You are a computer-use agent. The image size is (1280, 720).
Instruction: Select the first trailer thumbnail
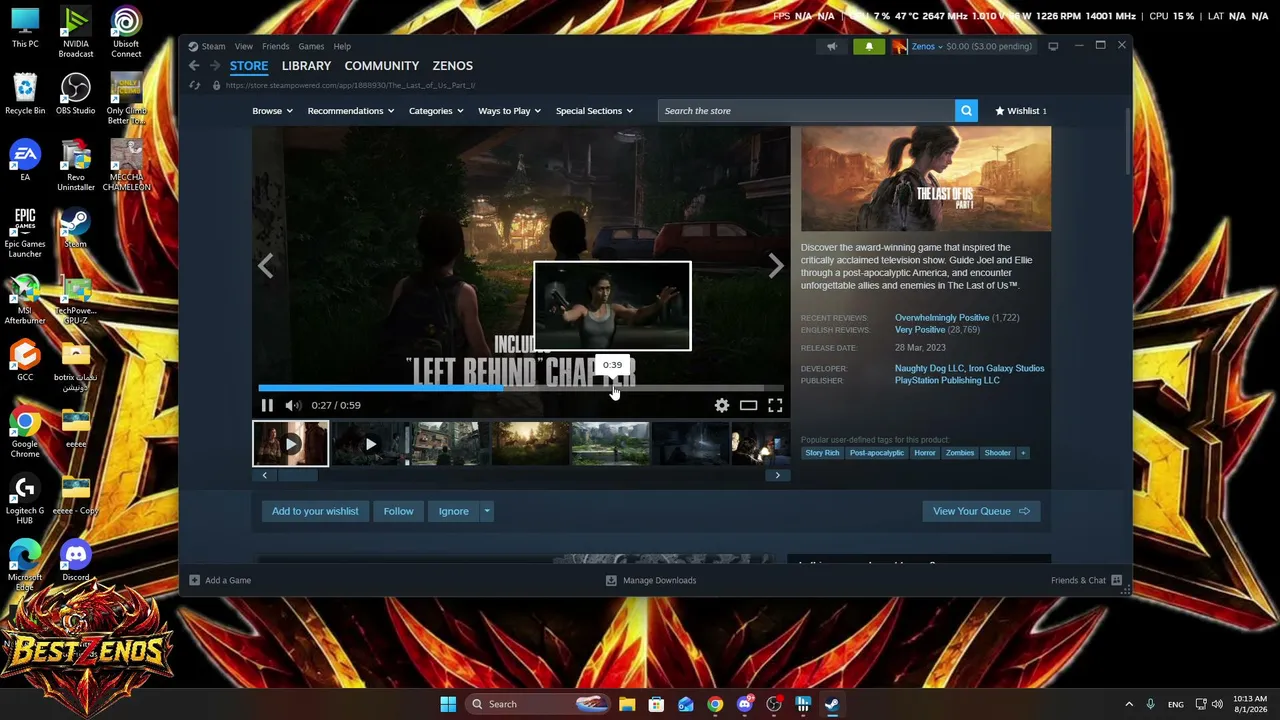[x=290, y=444]
